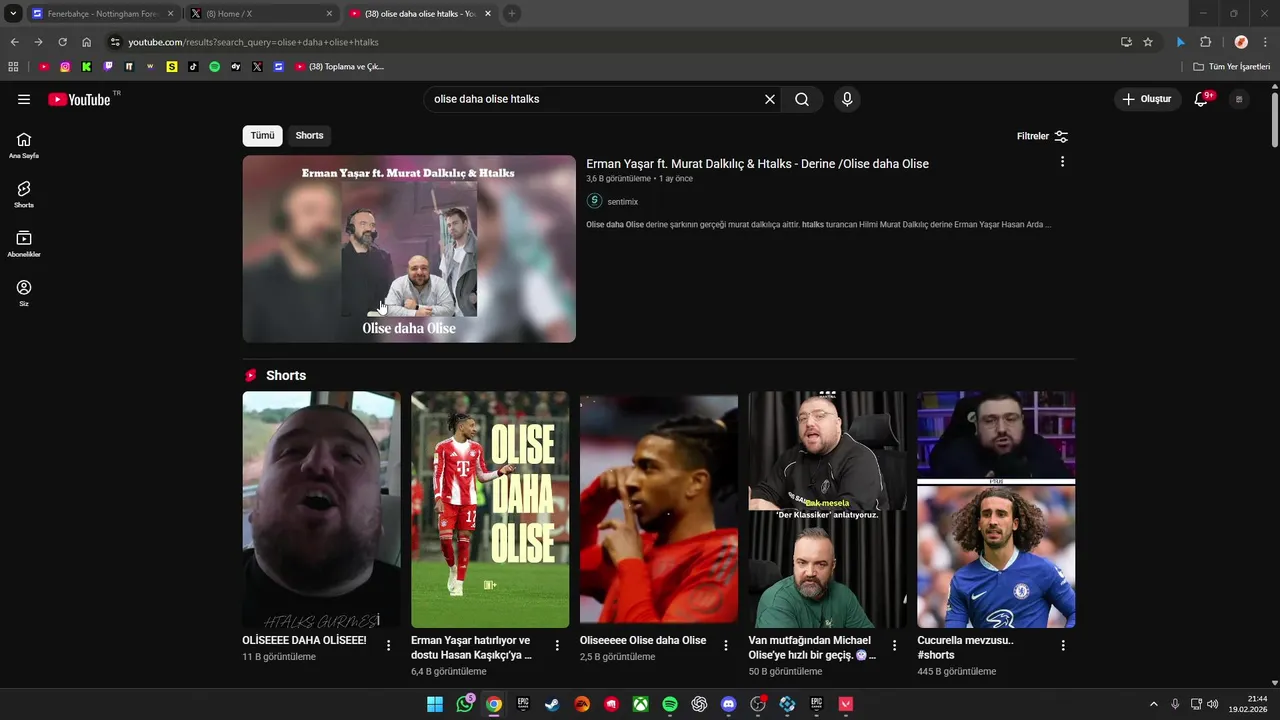Image resolution: width=1280 pixels, height=720 pixels.
Task: Open the Oliseeeee Olise daha Olise short thumbnail
Action: pyautogui.click(x=659, y=509)
